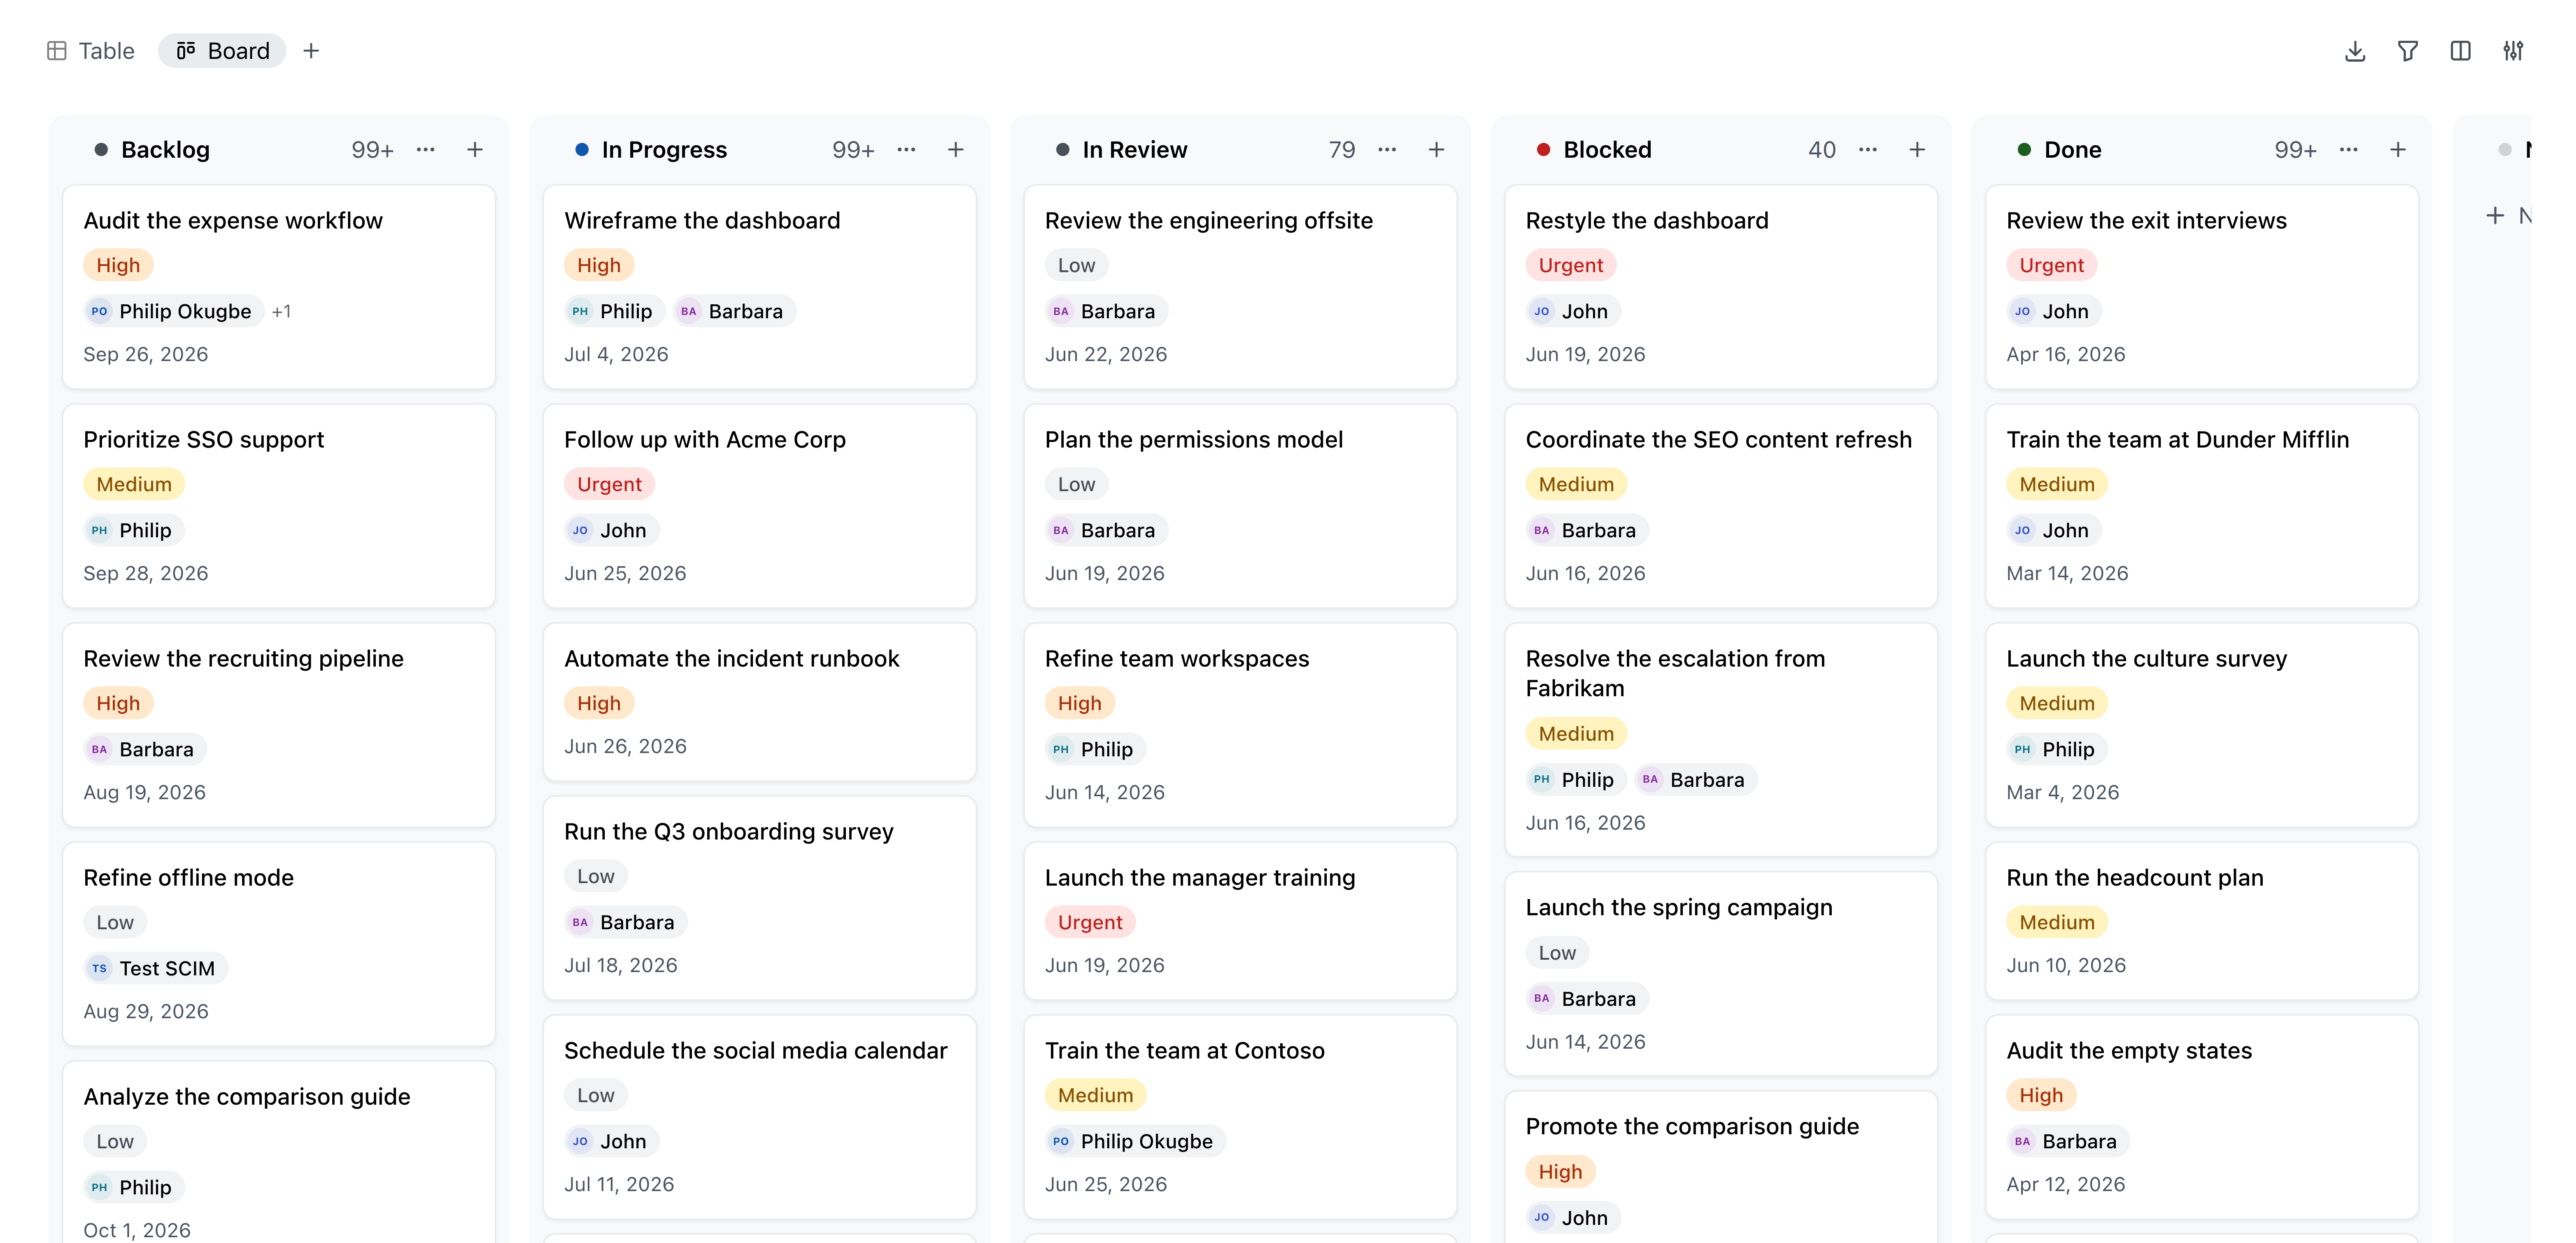Image resolution: width=2576 pixels, height=1243 pixels.
Task: Open Analyze the comparison guide card
Action: click(279, 1153)
